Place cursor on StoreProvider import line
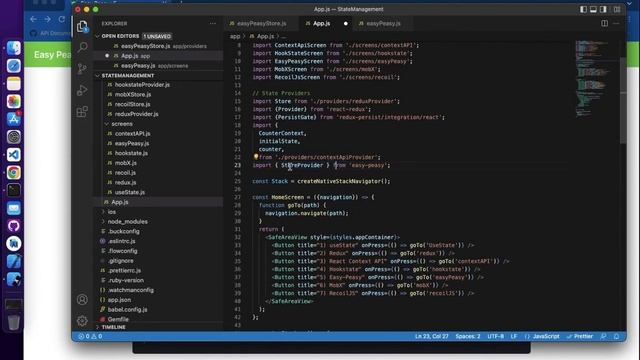This screenshot has height=360, width=640. click(321, 165)
